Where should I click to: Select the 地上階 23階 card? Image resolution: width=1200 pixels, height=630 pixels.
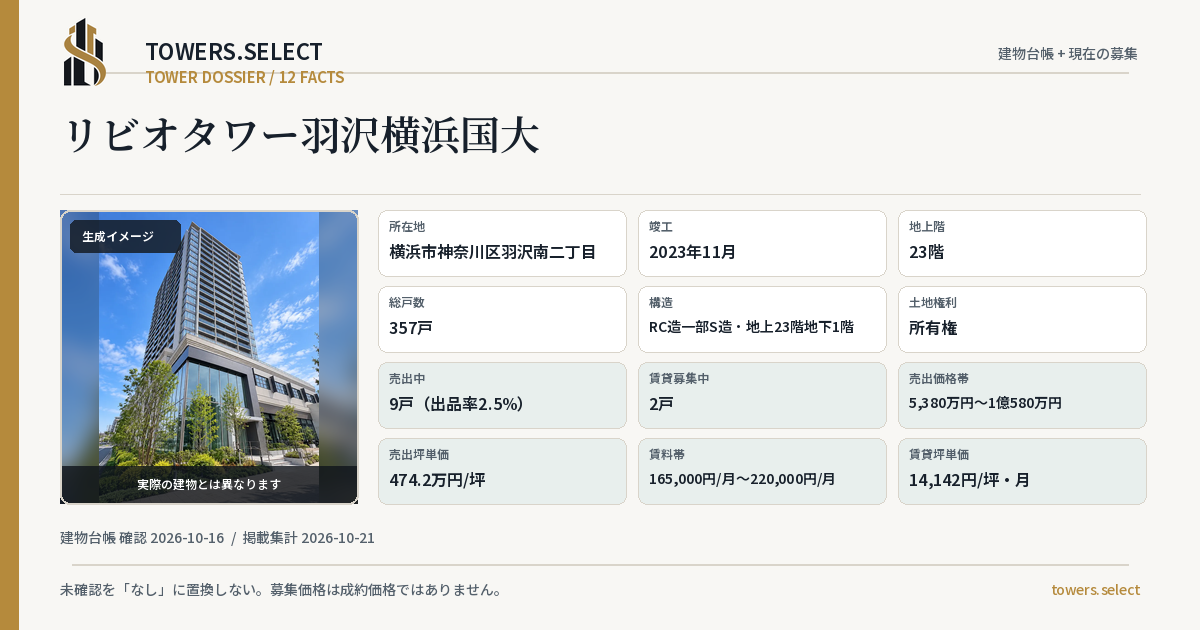[1022, 243]
